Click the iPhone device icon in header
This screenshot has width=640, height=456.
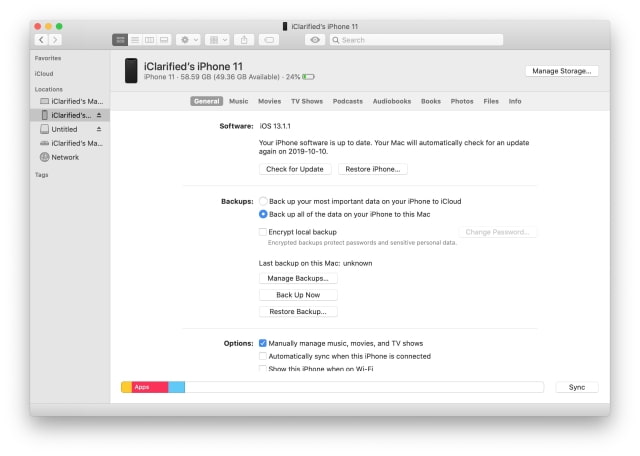point(131,71)
